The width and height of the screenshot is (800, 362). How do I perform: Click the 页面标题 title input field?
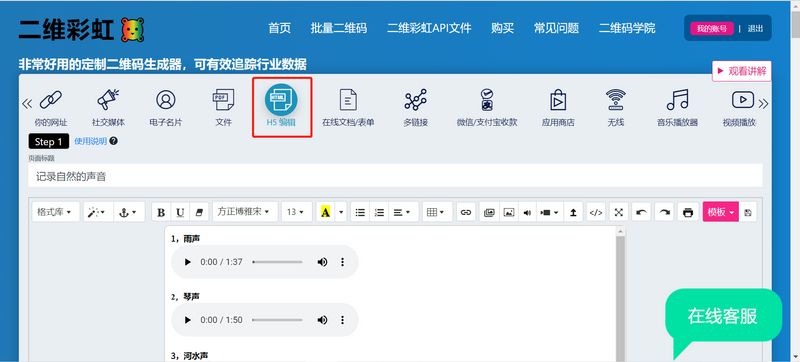coord(395,176)
